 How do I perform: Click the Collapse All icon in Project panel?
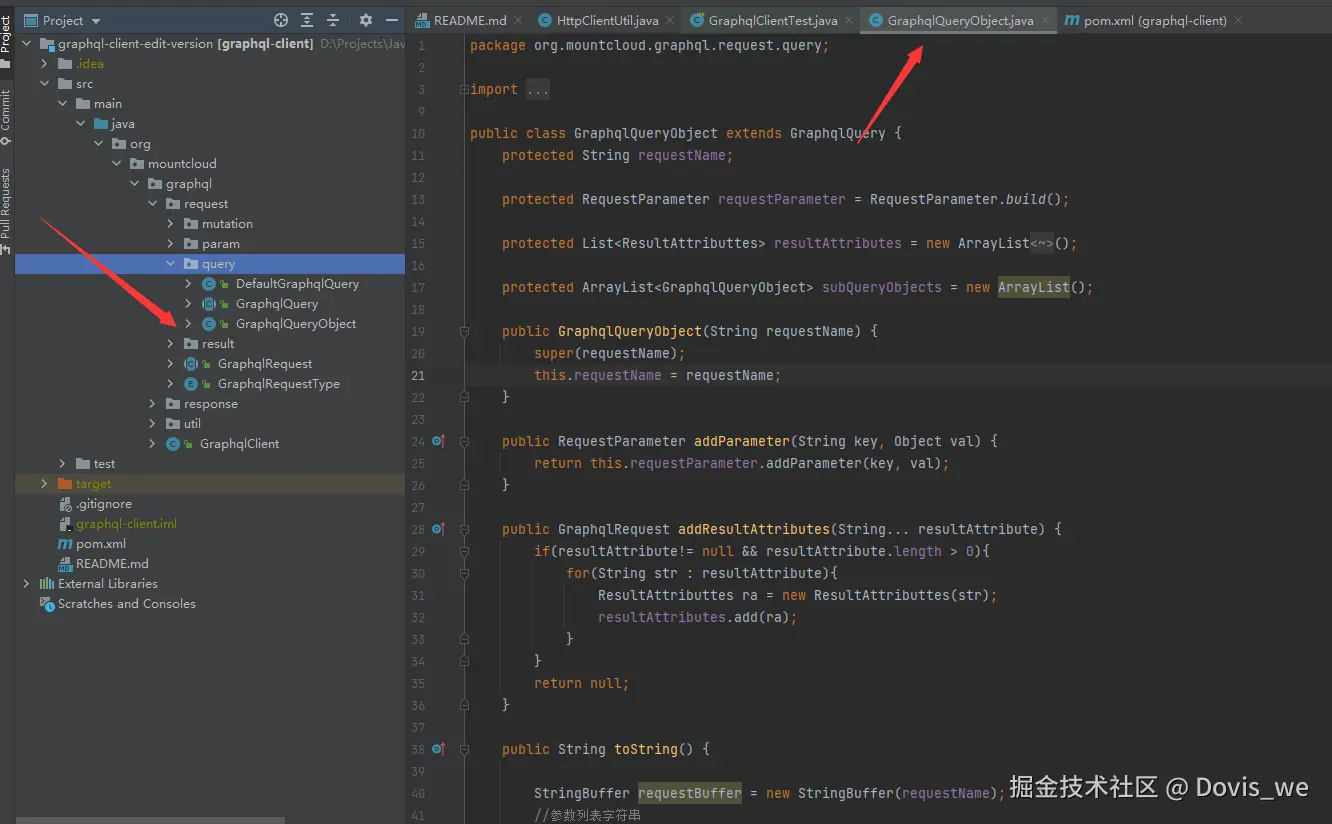(x=333, y=20)
